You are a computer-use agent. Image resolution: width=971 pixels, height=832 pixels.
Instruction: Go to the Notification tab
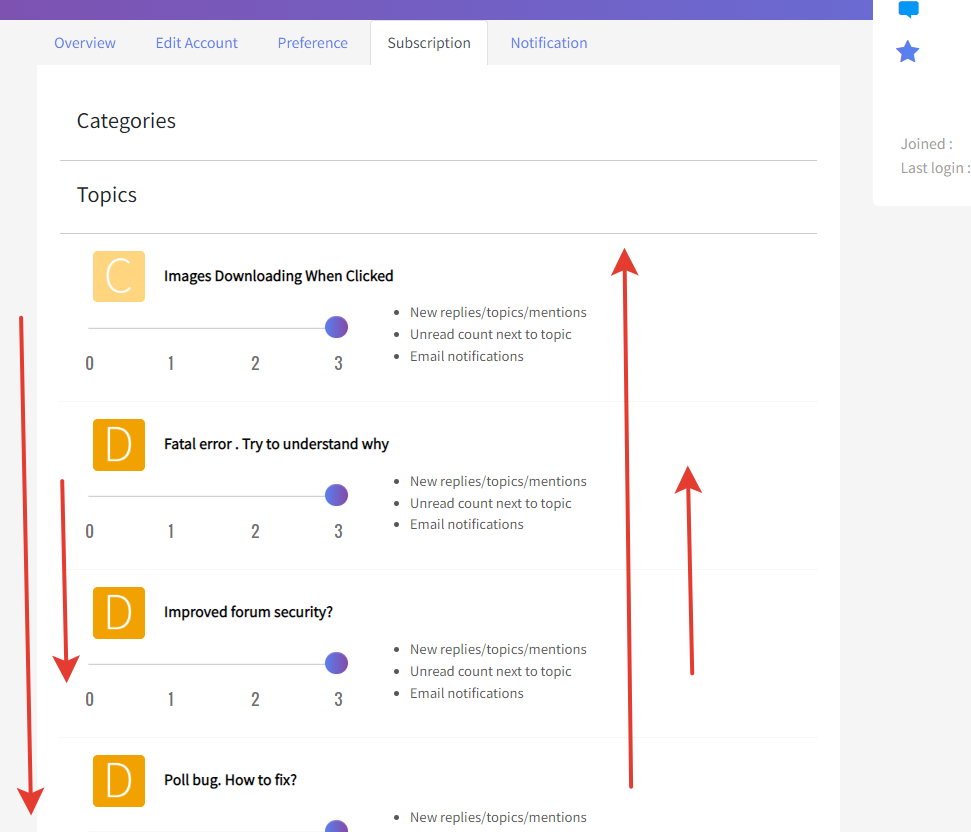coord(549,43)
